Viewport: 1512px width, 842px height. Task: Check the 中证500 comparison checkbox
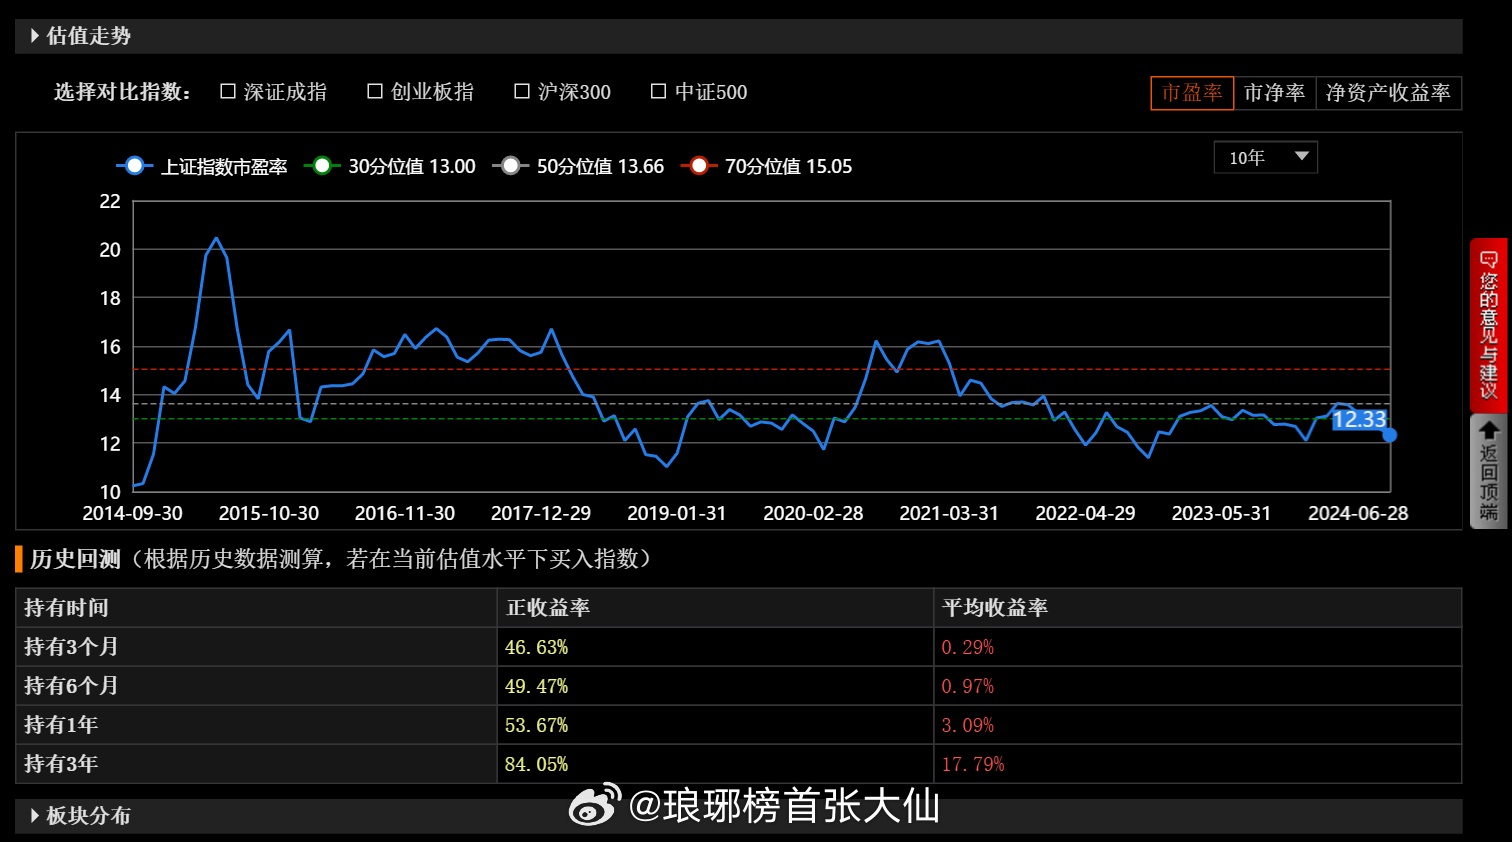pyautogui.click(x=658, y=91)
